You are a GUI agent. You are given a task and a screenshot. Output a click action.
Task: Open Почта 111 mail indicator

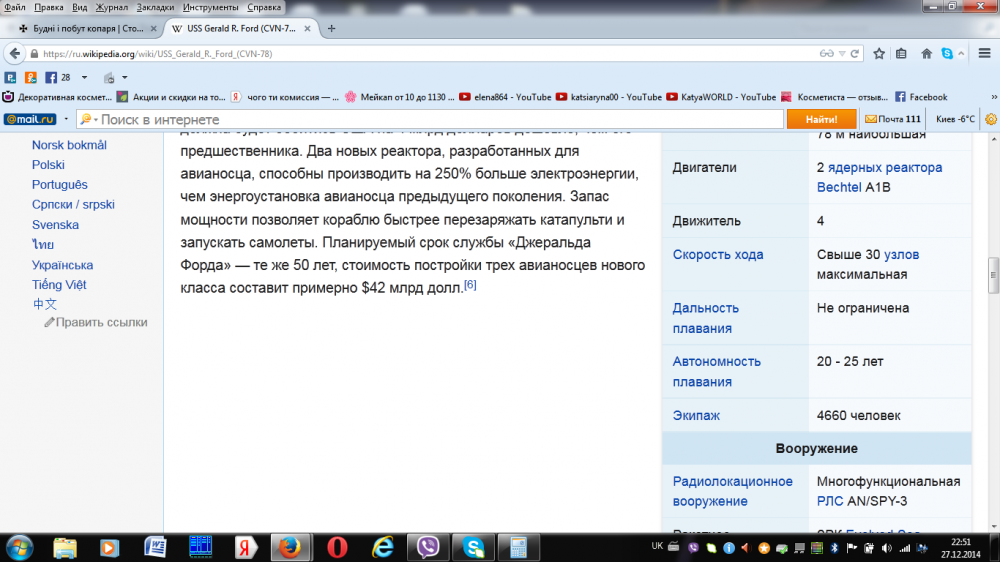(893, 119)
